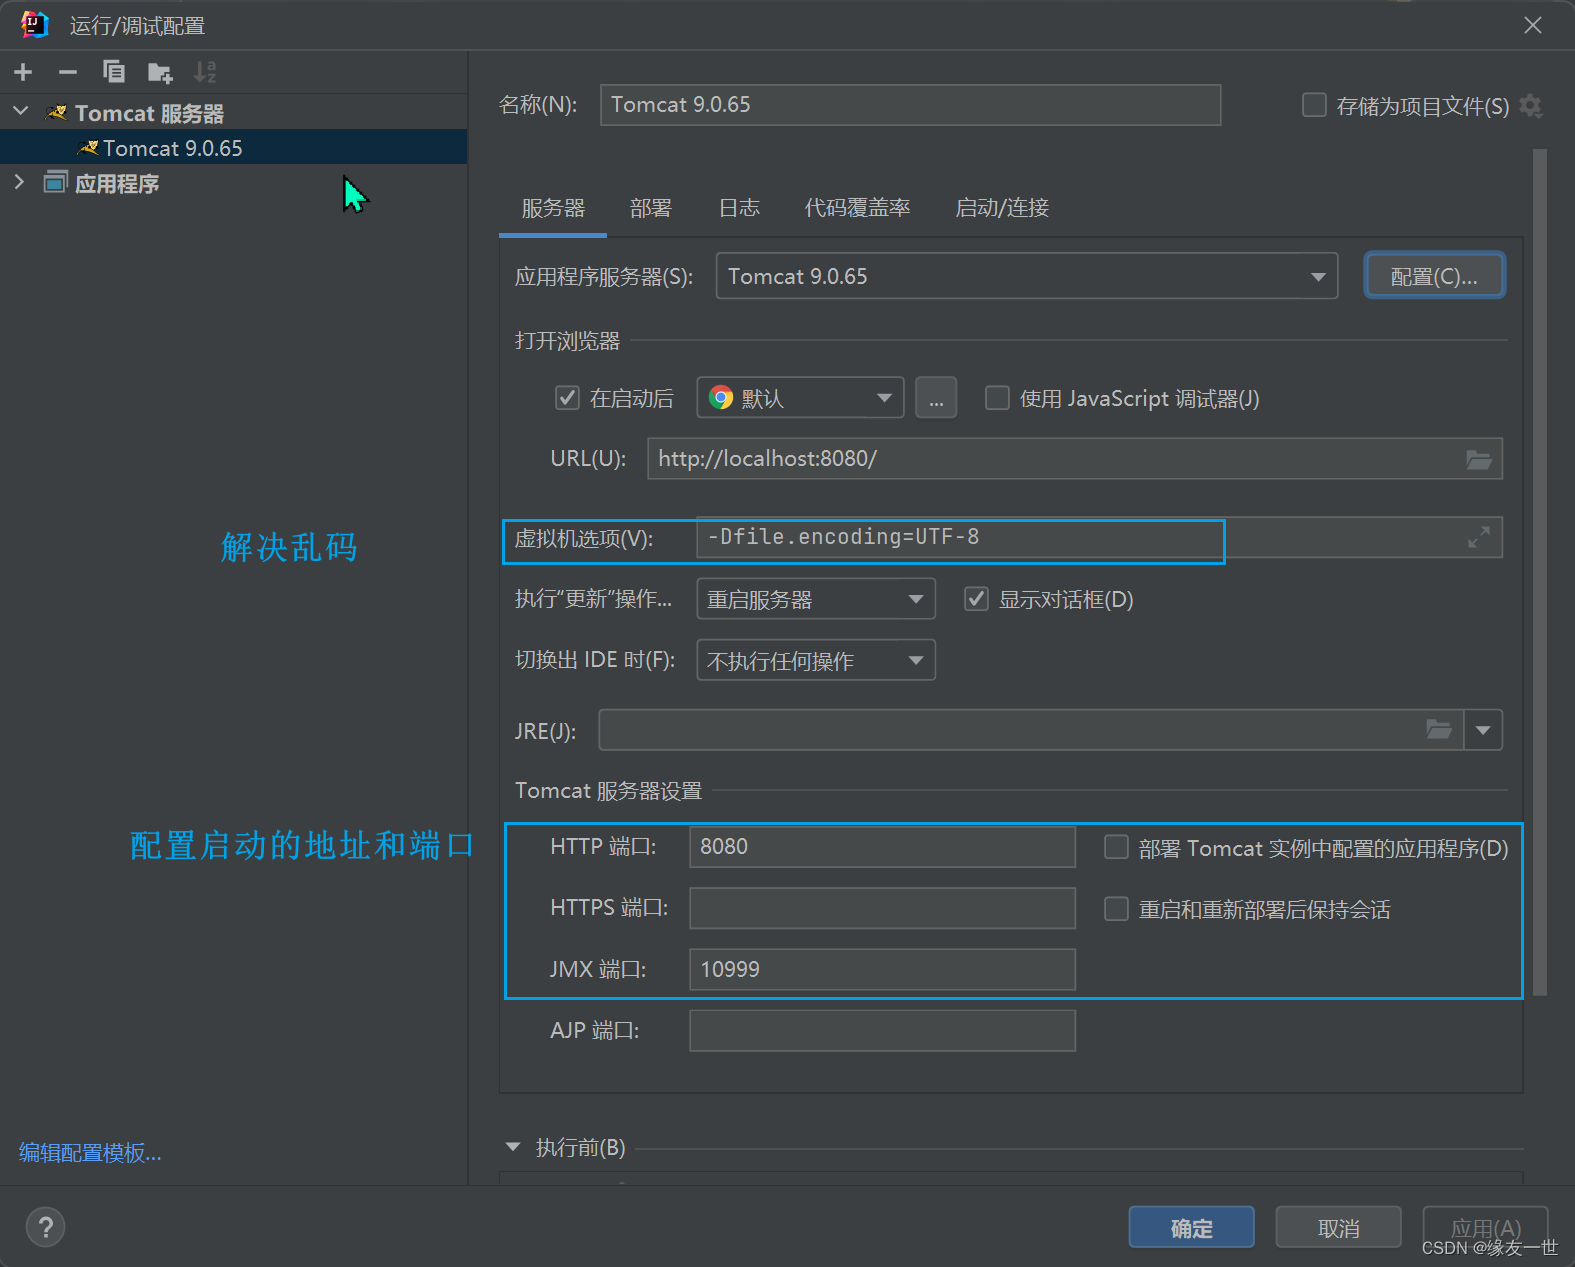The width and height of the screenshot is (1575, 1267).
Task: Click the vertical scrollbar of settings panel
Action: point(1540,572)
